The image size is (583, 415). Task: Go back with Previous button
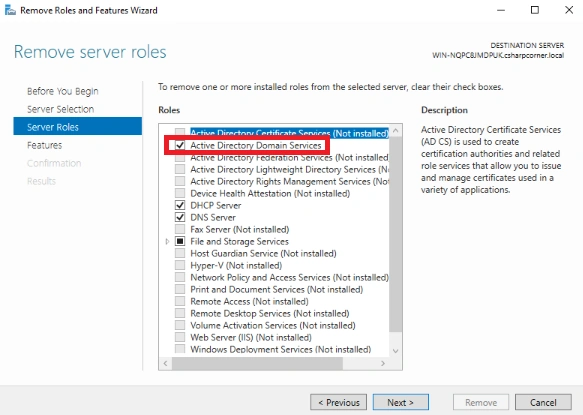[x=338, y=402]
